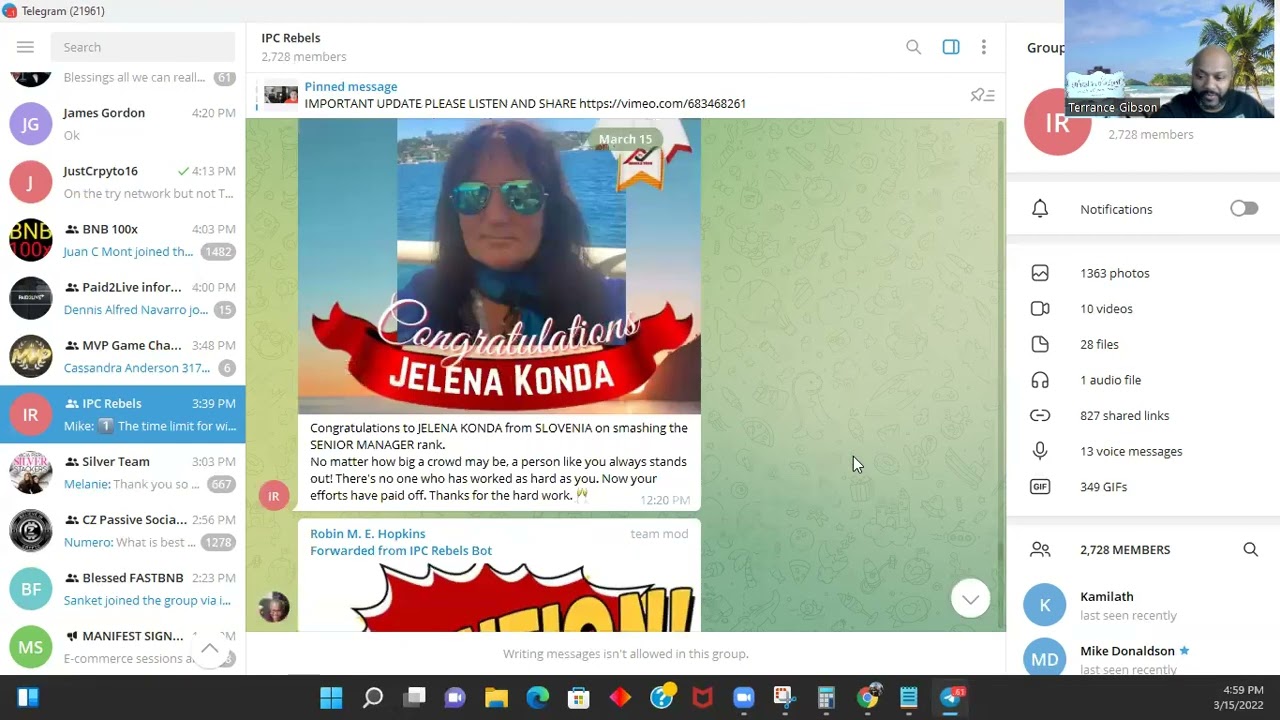Open Zoom from the taskbar

tap(743, 697)
